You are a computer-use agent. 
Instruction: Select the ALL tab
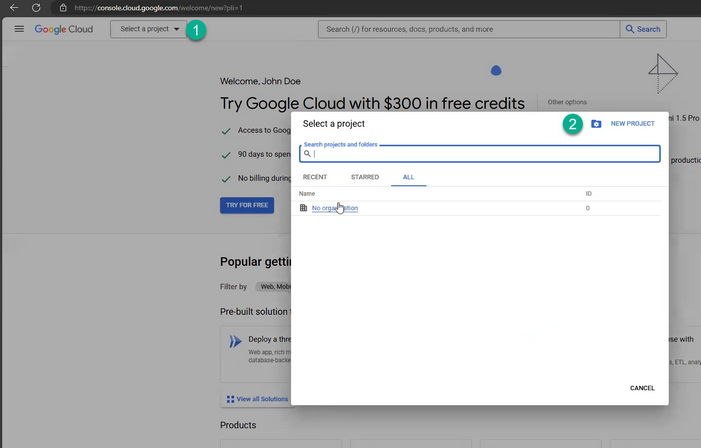click(x=408, y=177)
